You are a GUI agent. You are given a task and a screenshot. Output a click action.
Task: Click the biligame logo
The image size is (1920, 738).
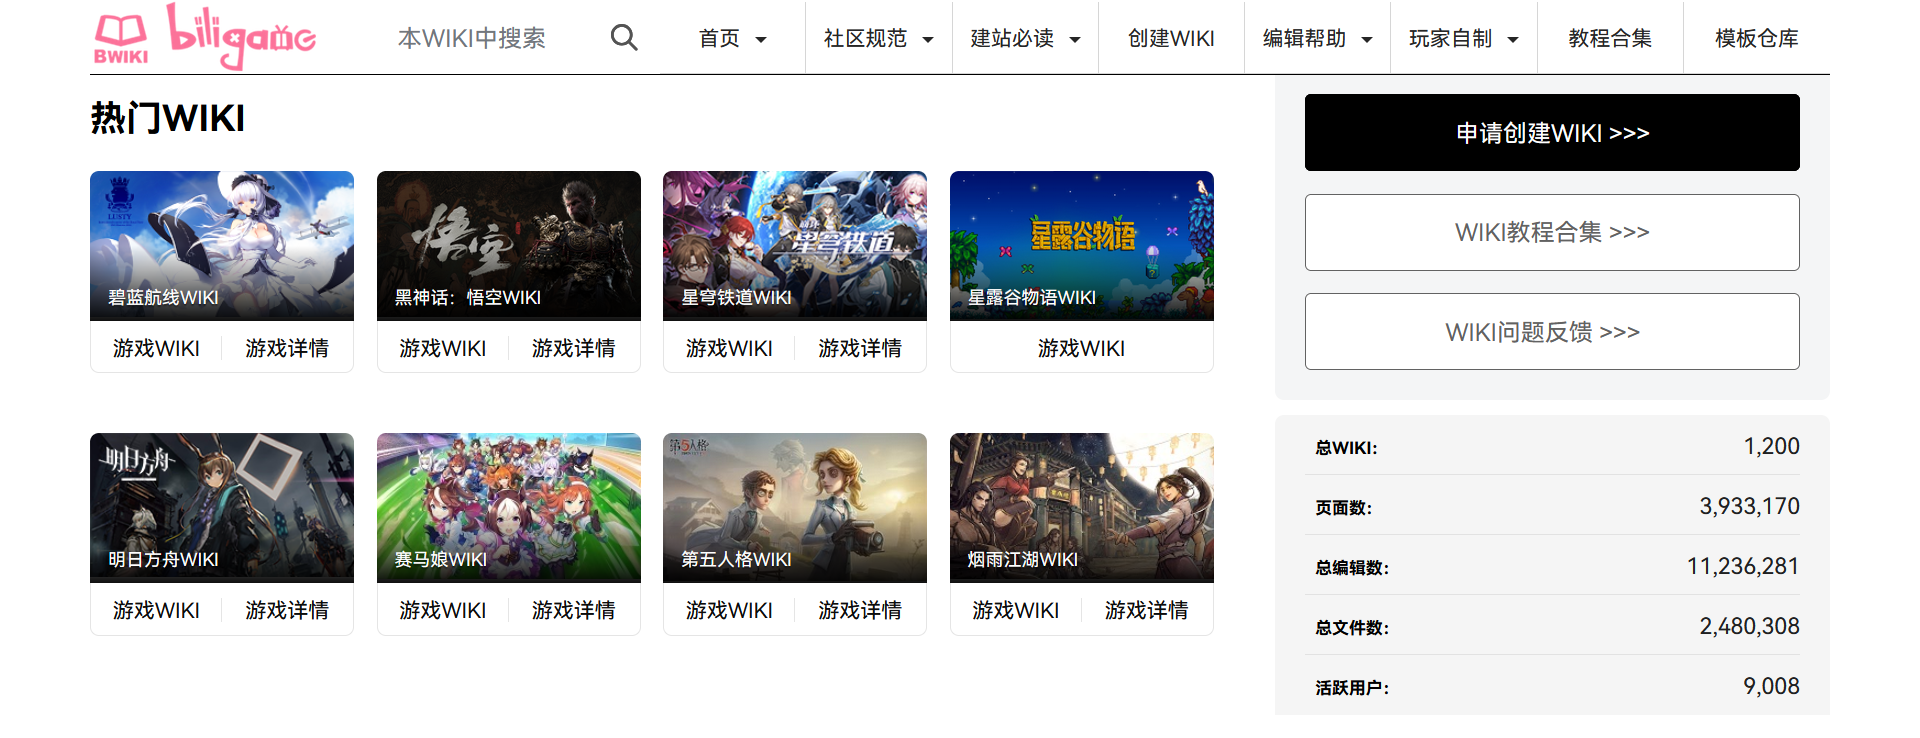241,37
